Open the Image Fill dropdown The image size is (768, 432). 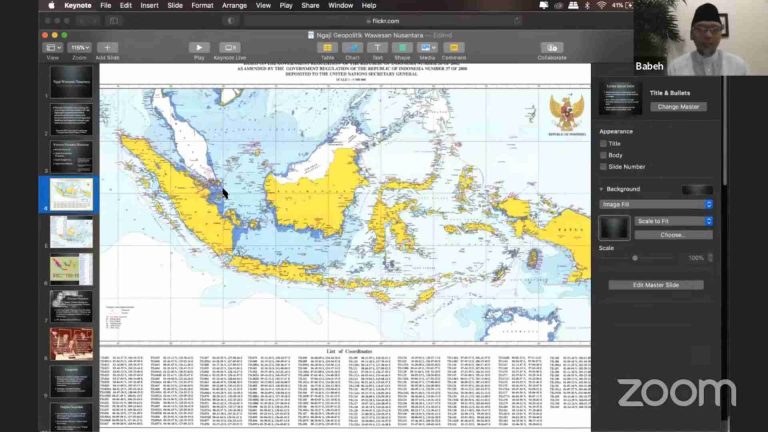[656, 204]
